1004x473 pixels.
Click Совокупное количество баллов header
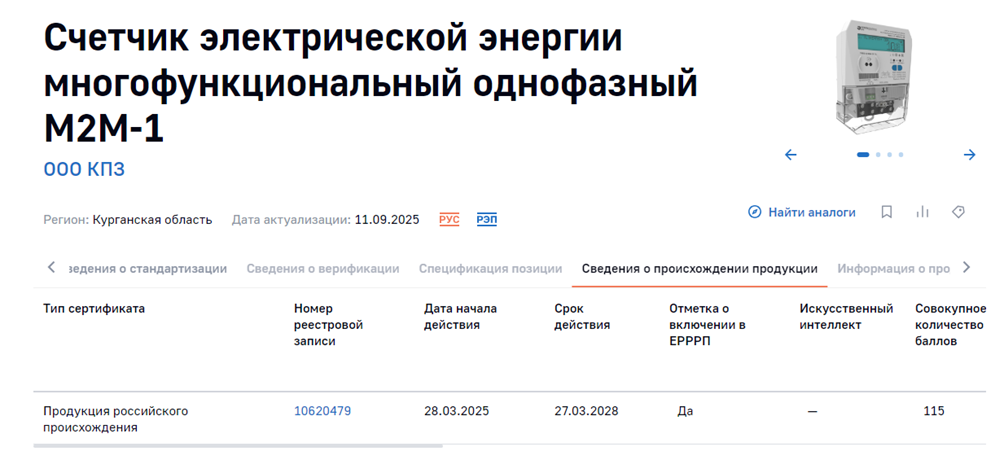coord(949,325)
